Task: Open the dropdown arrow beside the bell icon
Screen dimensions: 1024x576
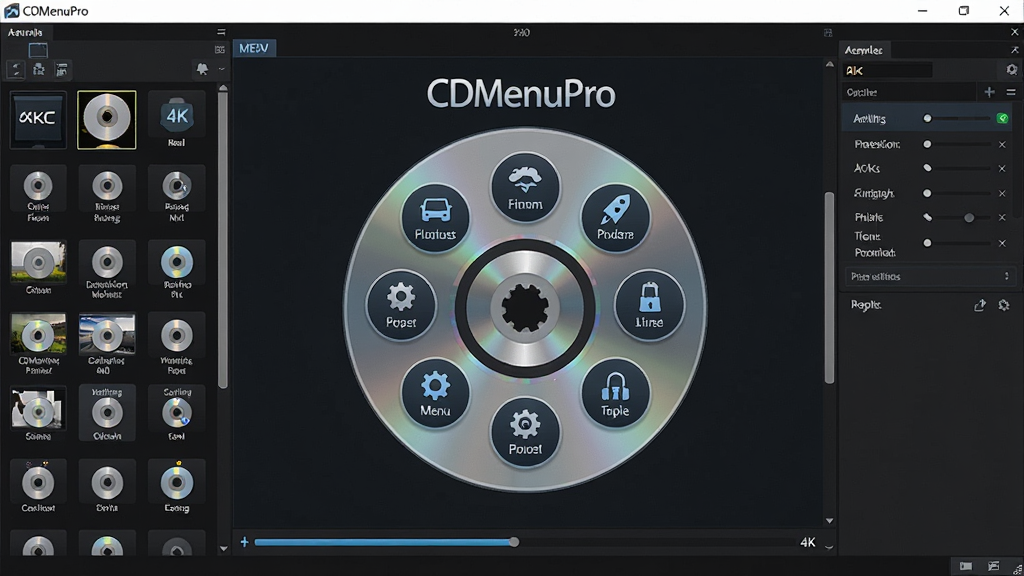Action: [221, 69]
